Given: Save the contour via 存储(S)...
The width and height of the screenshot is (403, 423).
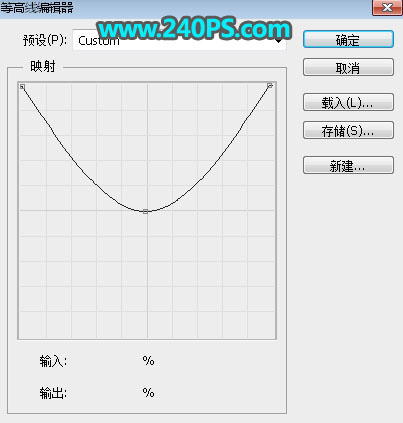Looking at the screenshot, I should point(348,130).
